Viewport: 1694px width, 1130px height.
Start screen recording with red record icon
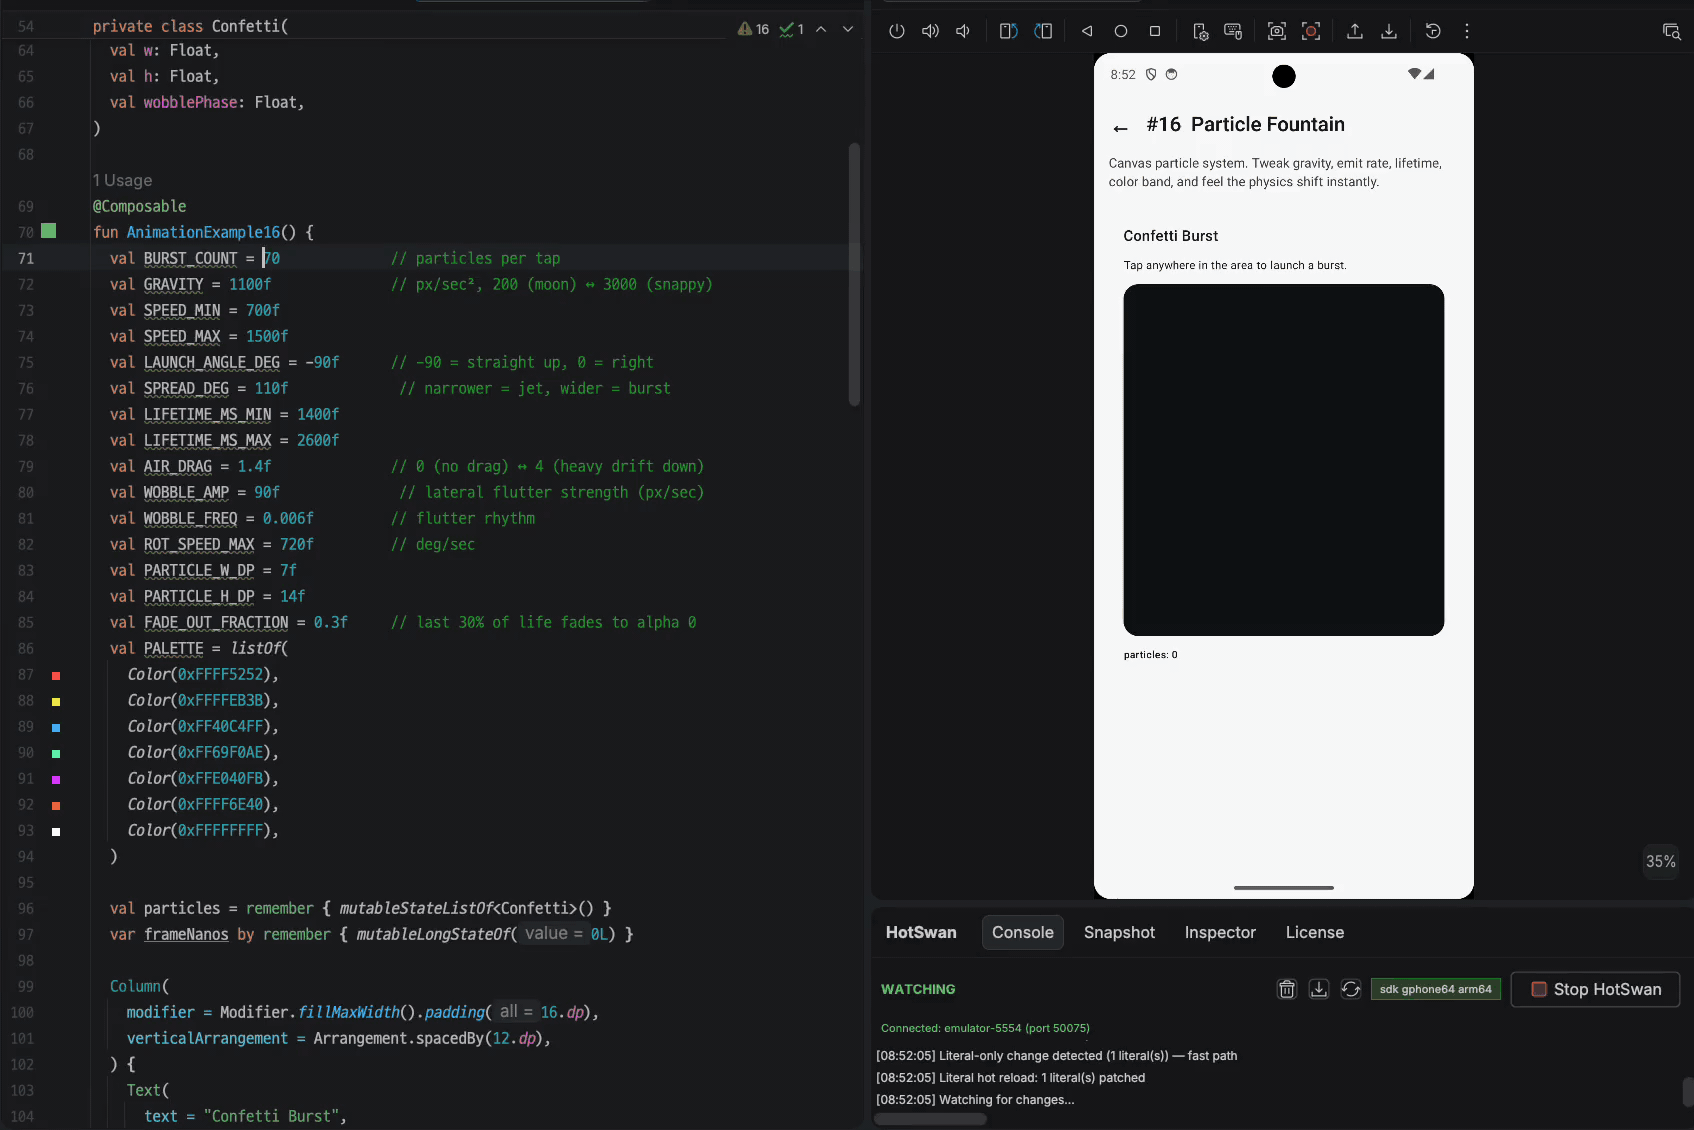click(x=1311, y=31)
